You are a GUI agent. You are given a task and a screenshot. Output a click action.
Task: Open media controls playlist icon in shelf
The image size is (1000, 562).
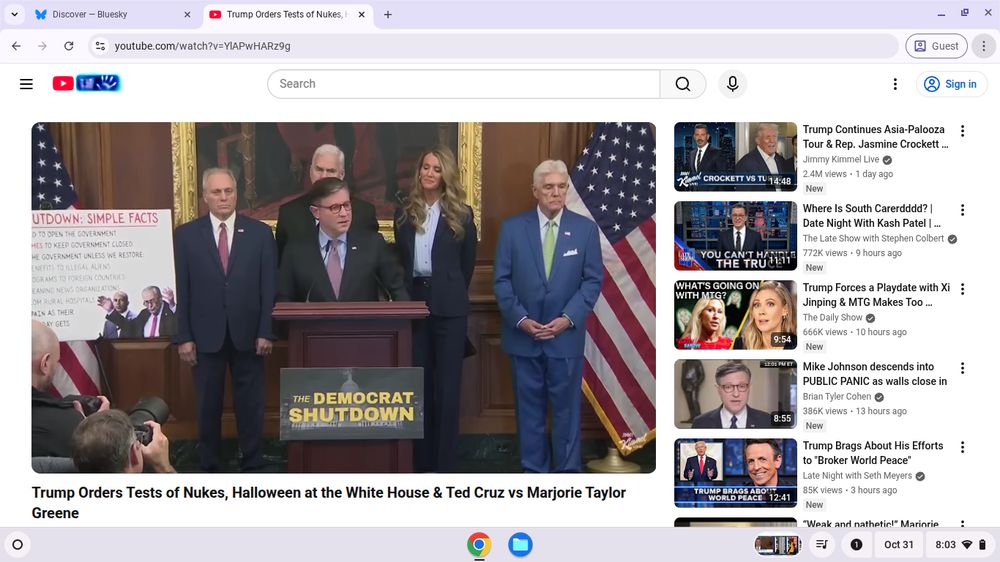(822, 545)
